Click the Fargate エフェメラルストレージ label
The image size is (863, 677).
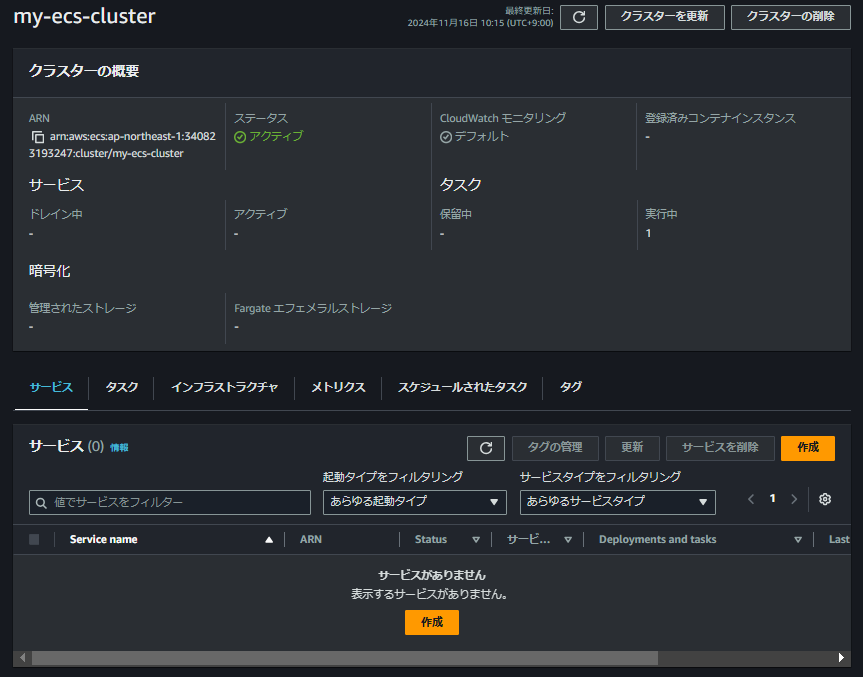tap(313, 309)
